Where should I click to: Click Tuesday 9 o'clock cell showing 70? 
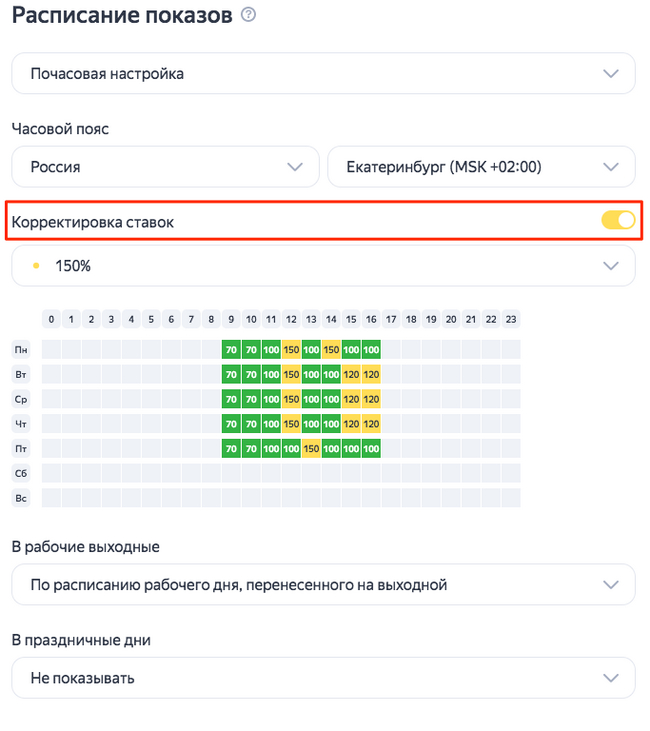click(x=231, y=375)
